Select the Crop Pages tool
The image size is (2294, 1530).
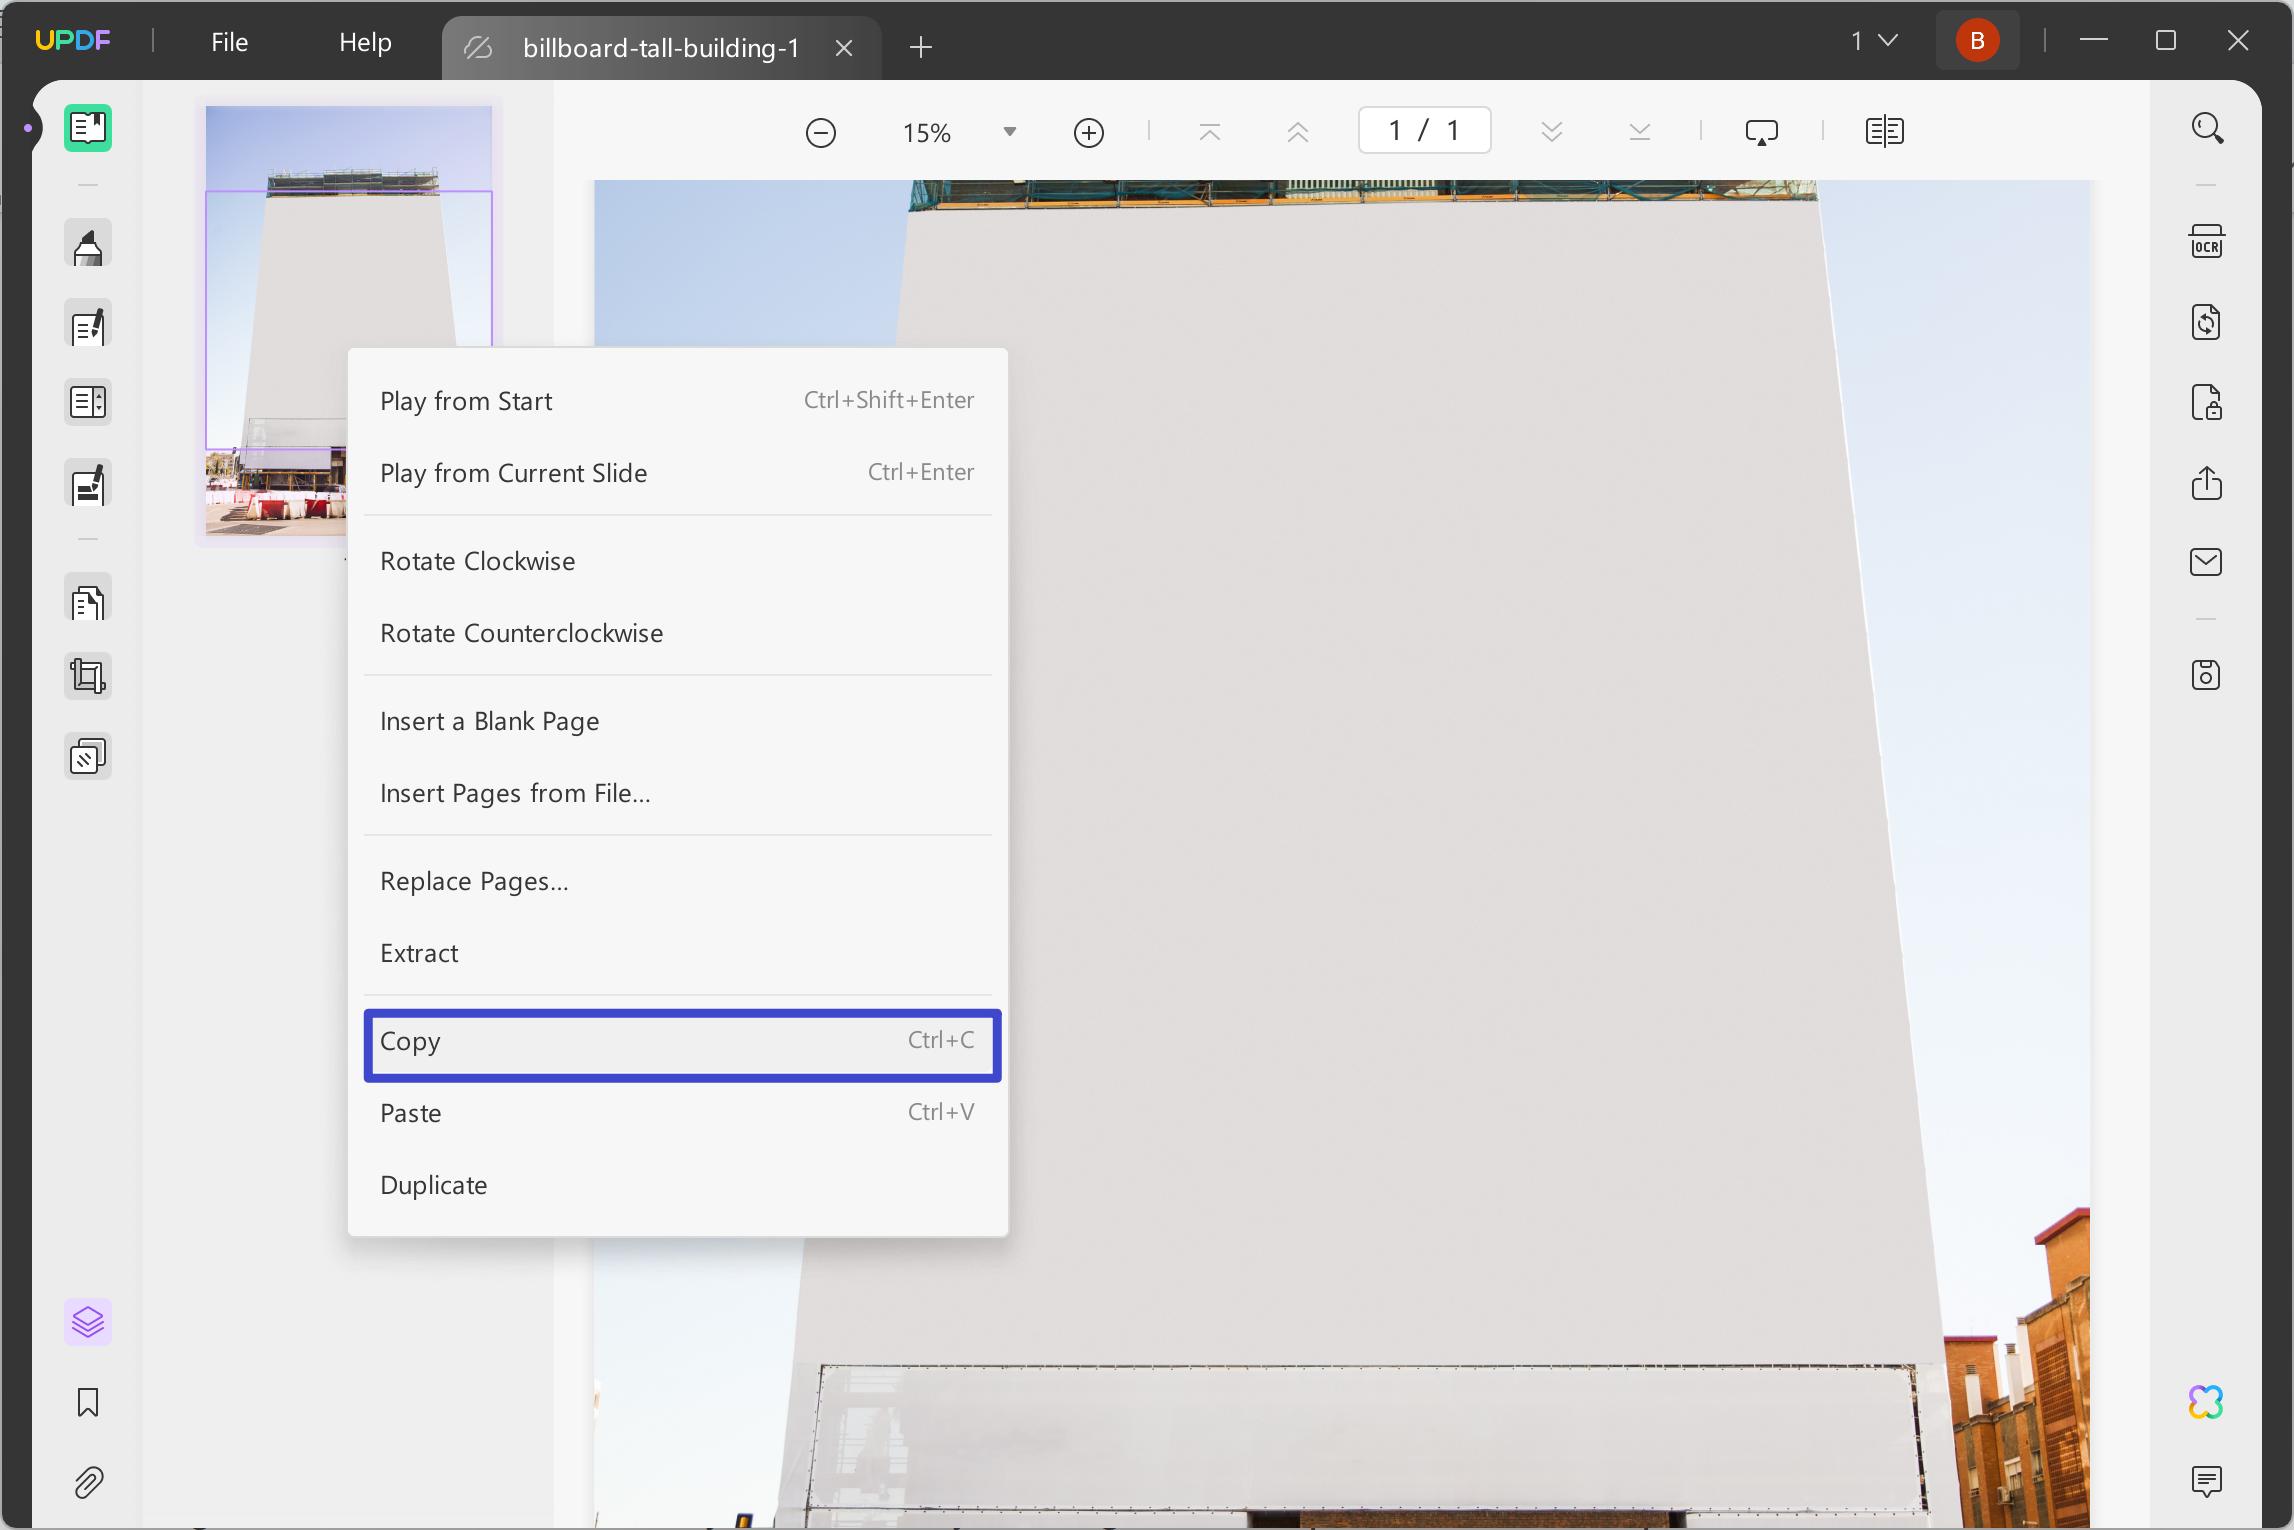88,676
